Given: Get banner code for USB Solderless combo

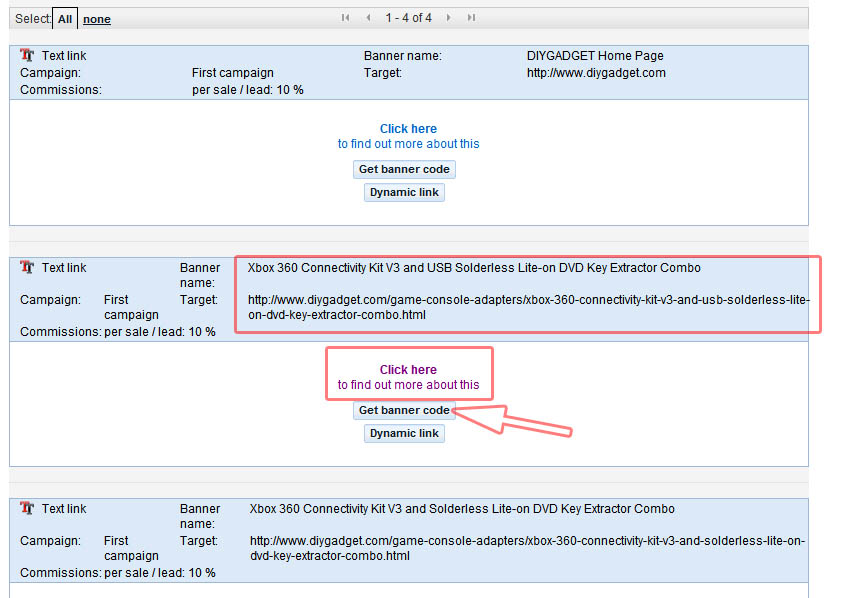Looking at the screenshot, I should (x=404, y=411).
